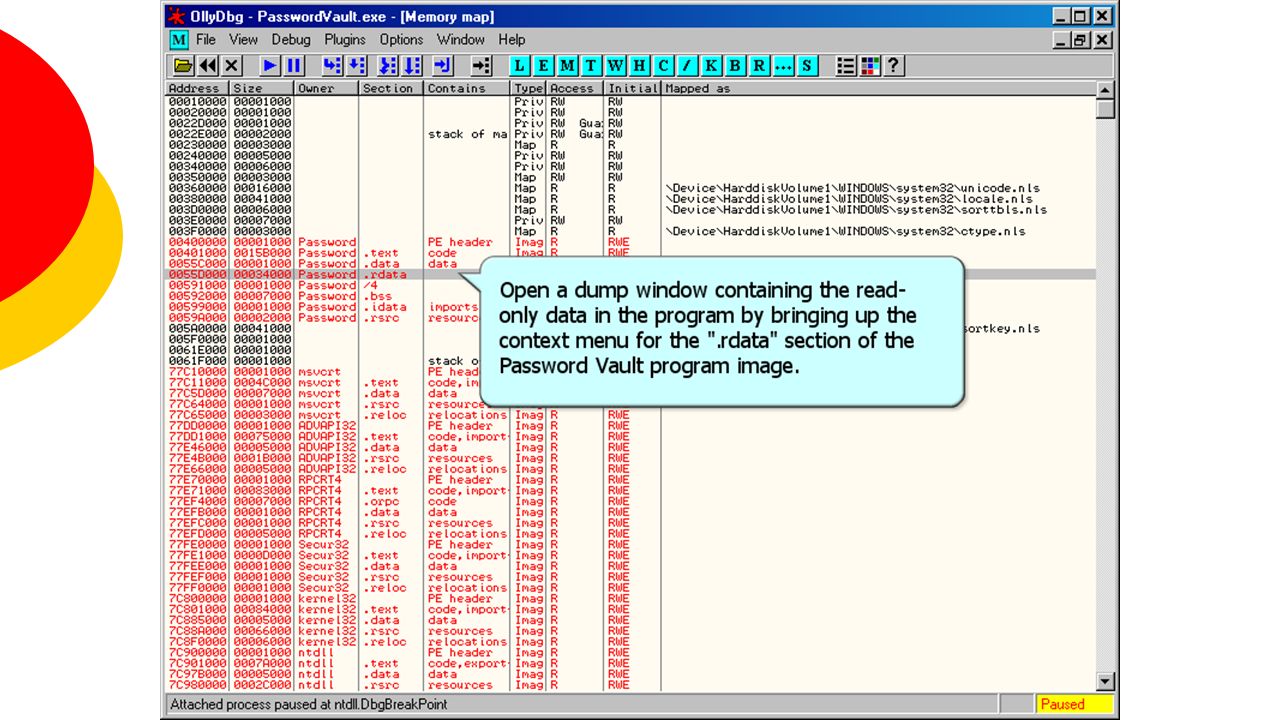
Task: Select the Password .rsrc section row
Action: [630, 318]
